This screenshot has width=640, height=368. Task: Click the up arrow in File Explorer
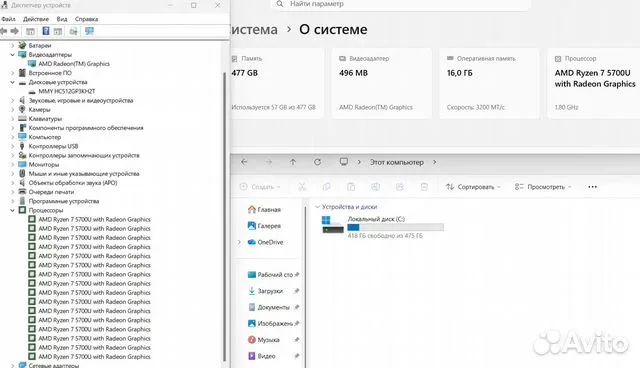click(293, 162)
